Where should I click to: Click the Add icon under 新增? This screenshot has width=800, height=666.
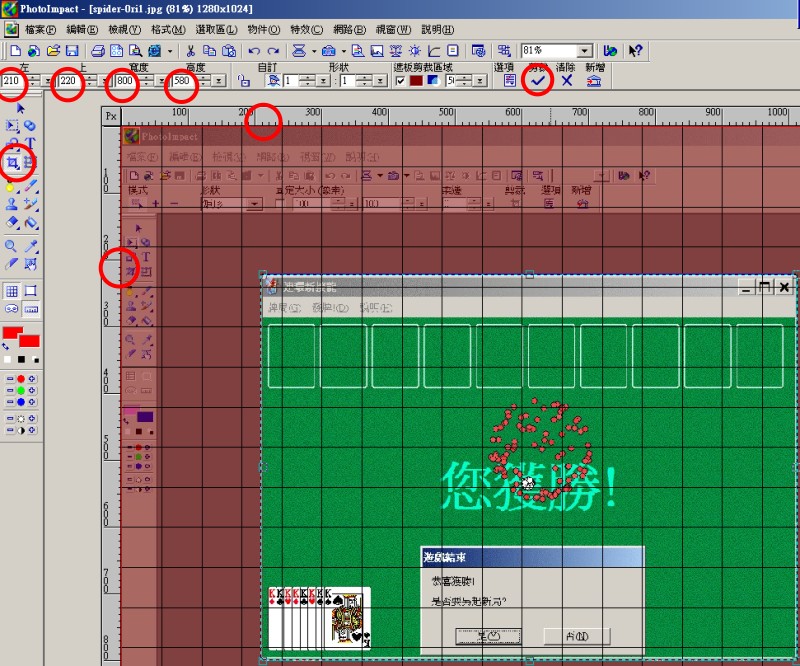coord(593,81)
